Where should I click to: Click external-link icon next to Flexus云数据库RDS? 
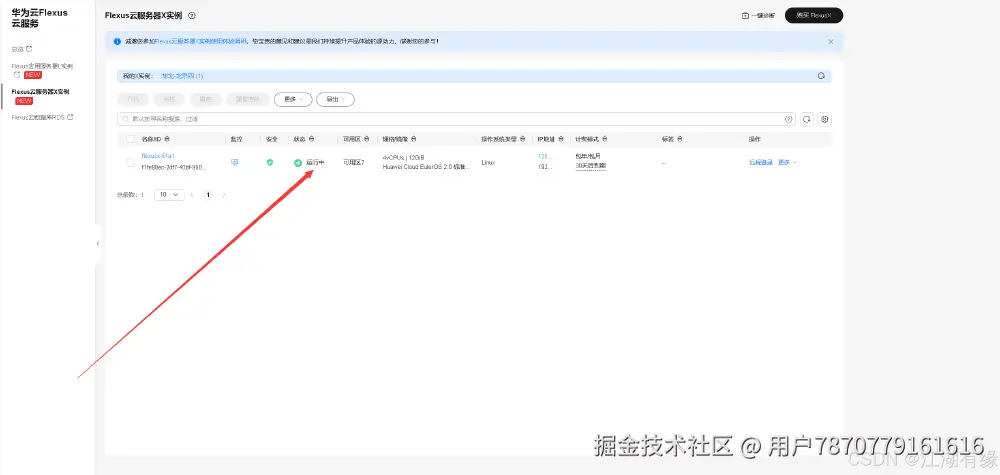tap(70, 117)
